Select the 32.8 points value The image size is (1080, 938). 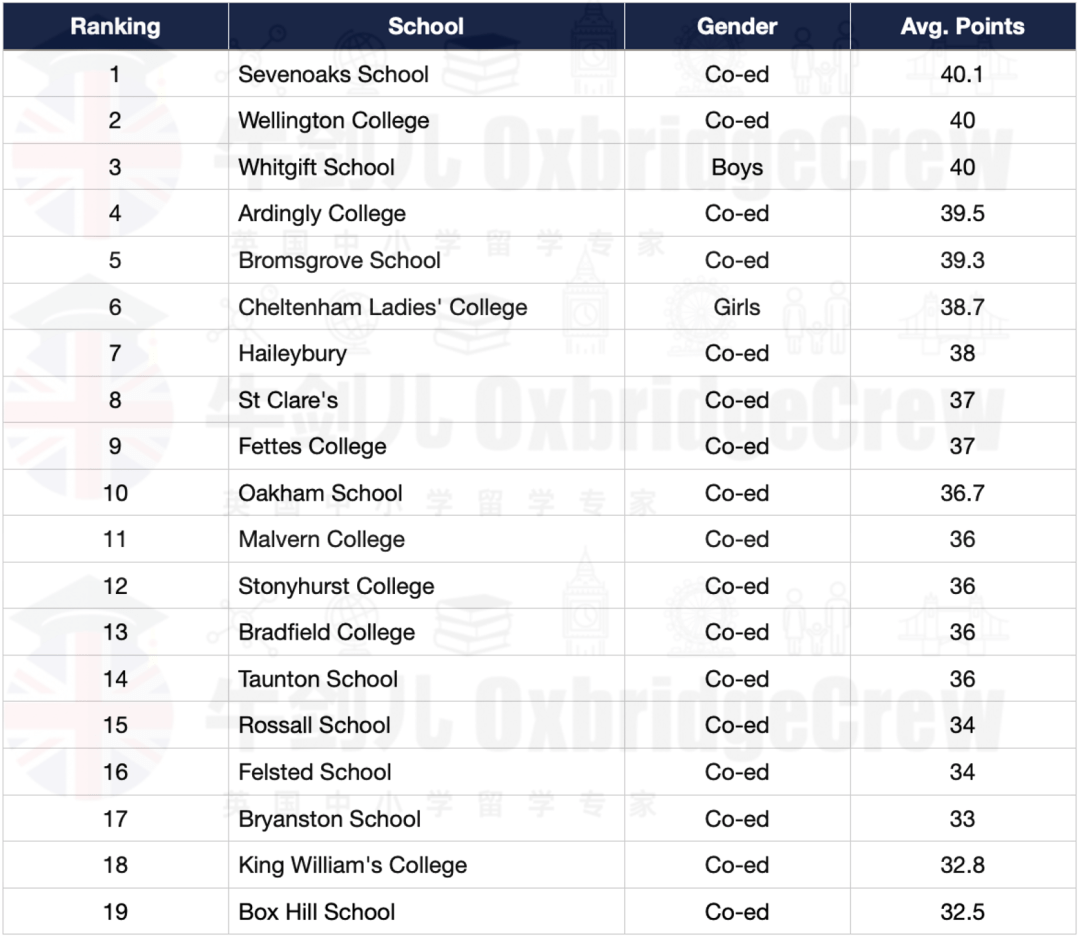pyautogui.click(x=962, y=865)
